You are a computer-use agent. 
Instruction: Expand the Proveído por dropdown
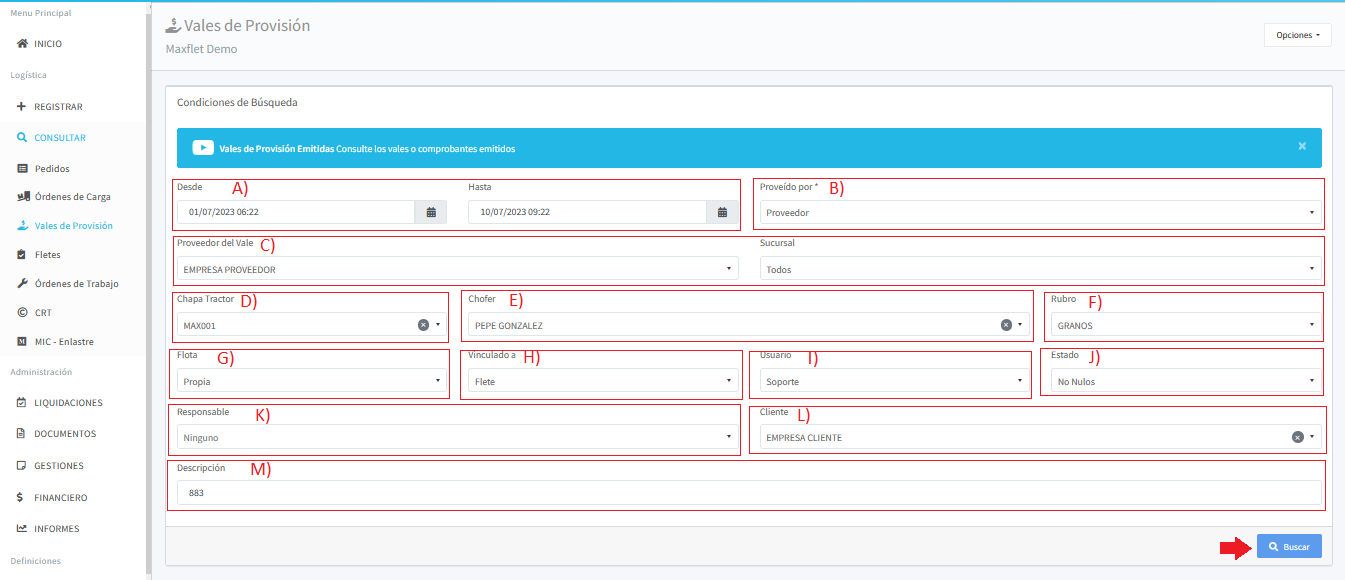click(x=1040, y=213)
